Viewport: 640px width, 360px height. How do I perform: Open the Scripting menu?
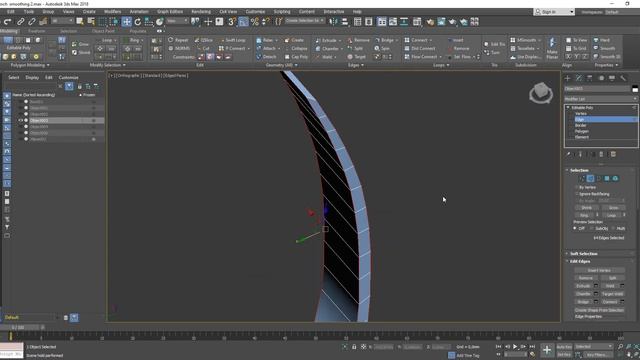[x=282, y=12]
